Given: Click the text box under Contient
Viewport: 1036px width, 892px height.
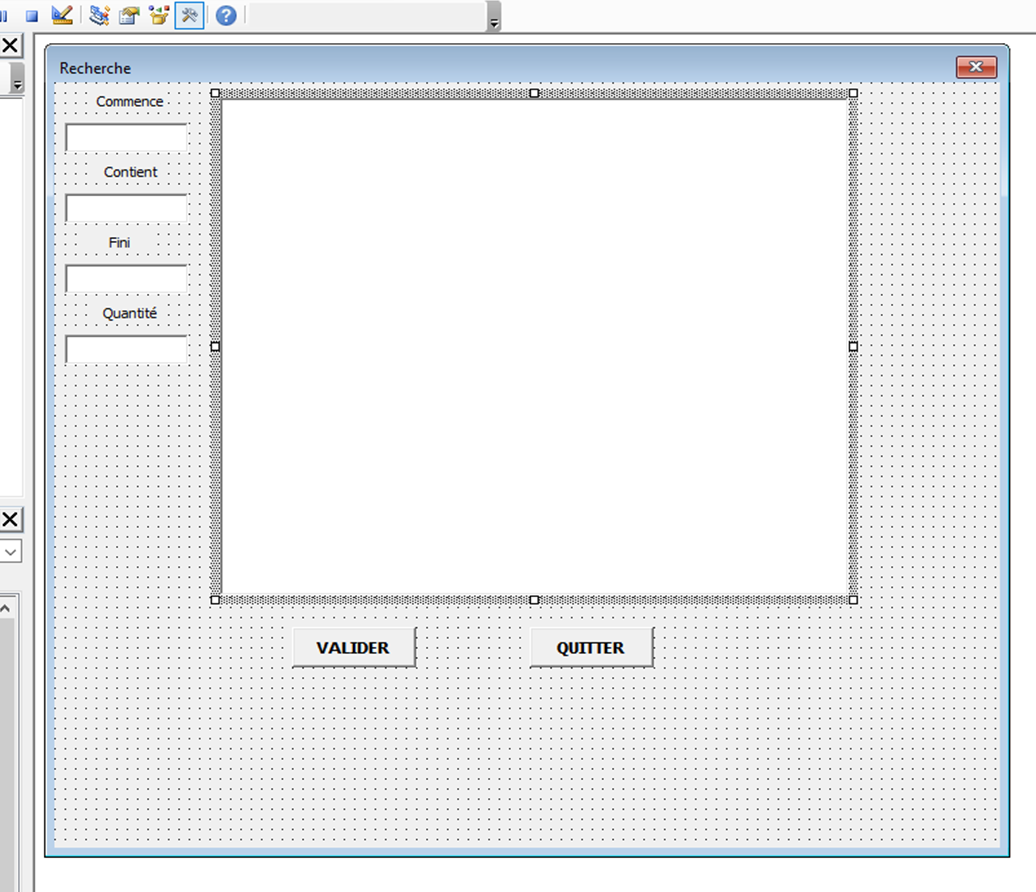Looking at the screenshot, I should (126, 208).
